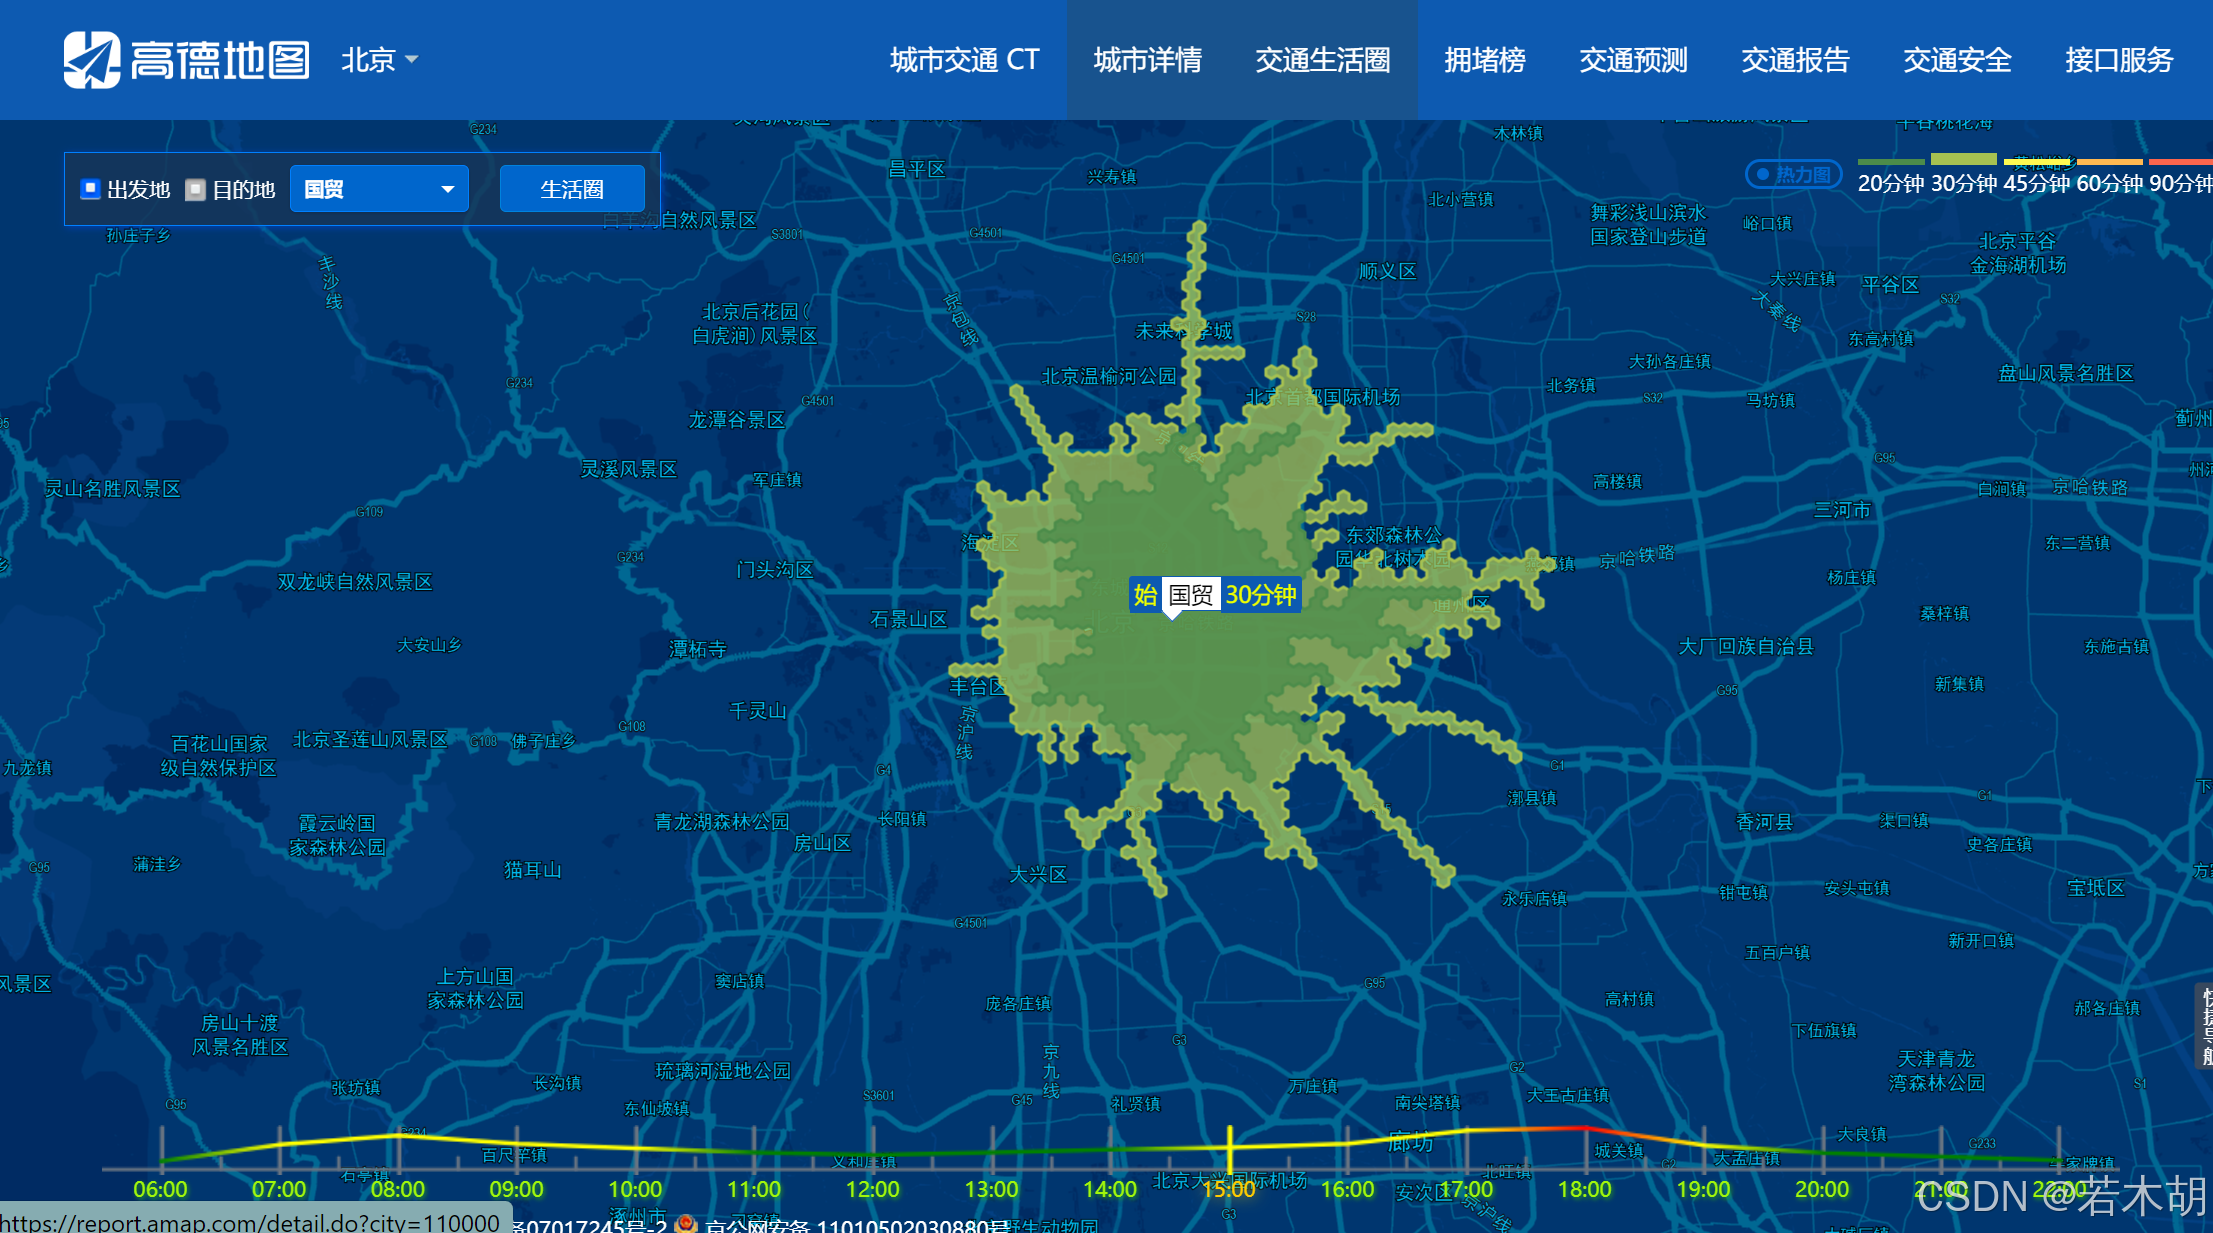Viewport: 2213px width, 1233px height.
Task: Go to the 拥堵榜 ranking page
Action: 1484,60
